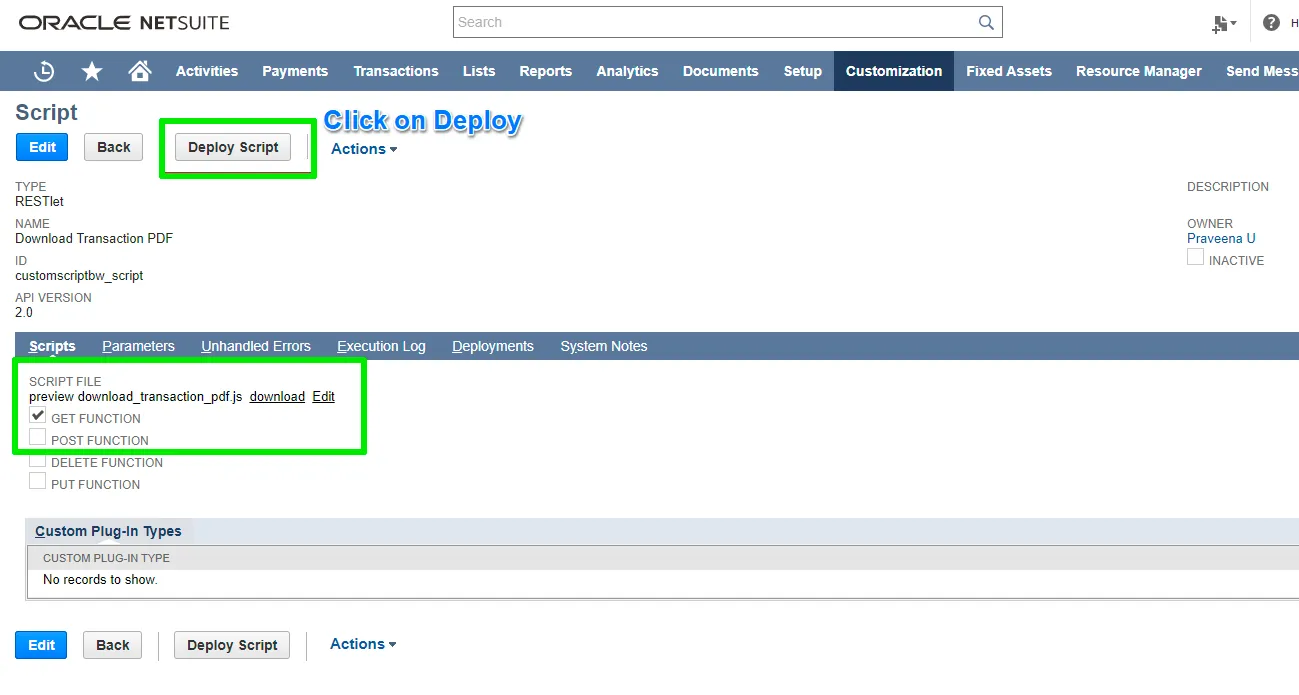Click the script file download link
The image size is (1299, 695).
(x=277, y=397)
